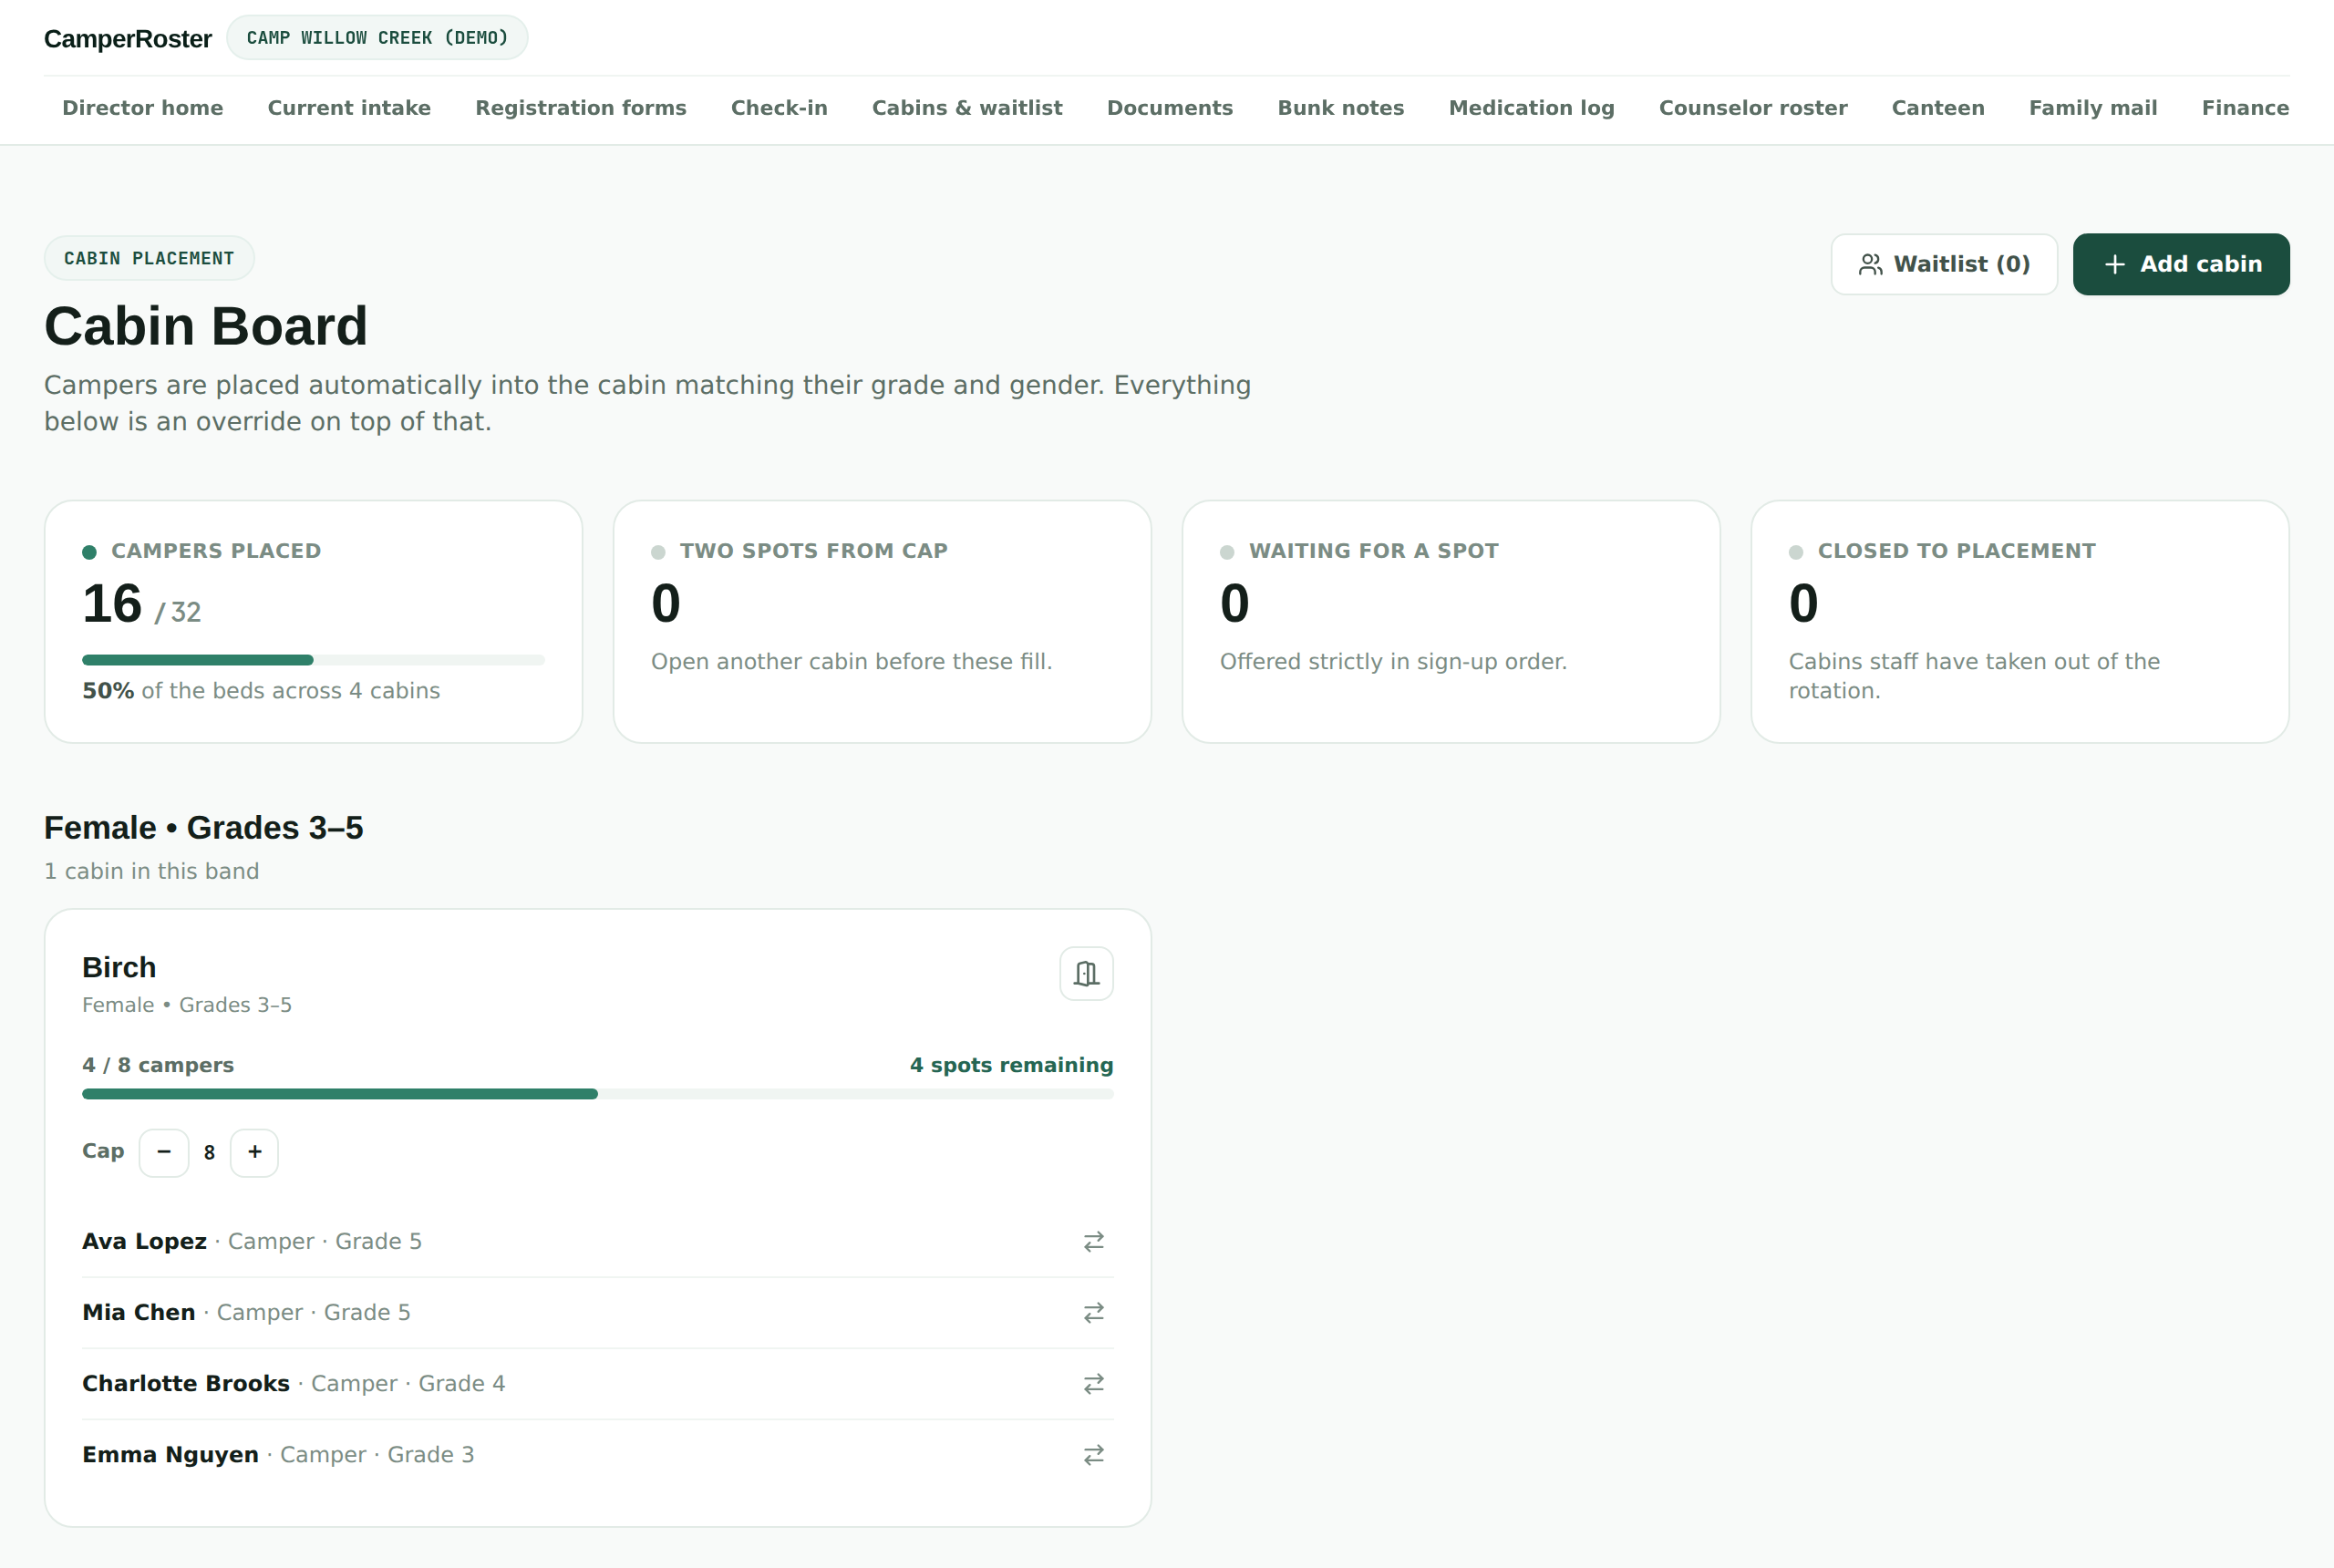Open the Finance page
The image size is (2334, 1568).
click(2245, 108)
